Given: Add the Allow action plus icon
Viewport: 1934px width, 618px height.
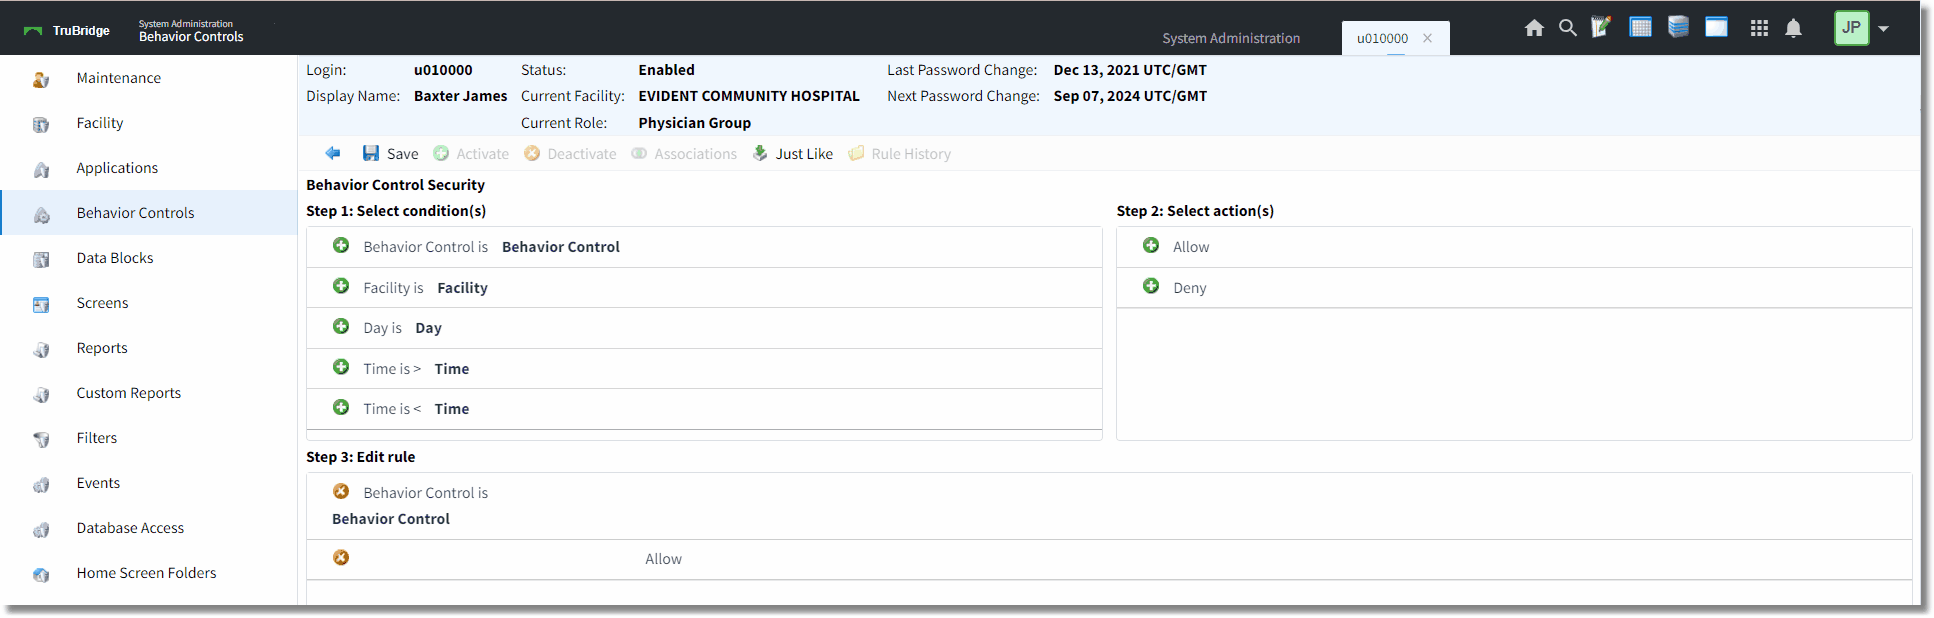Looking at the screenshot, I should point(1151,246).
